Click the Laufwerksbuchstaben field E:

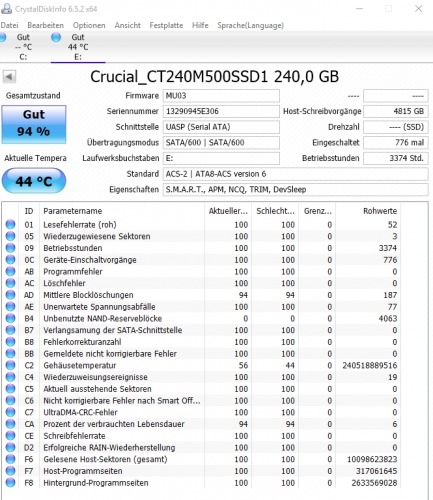pos(221,158)
